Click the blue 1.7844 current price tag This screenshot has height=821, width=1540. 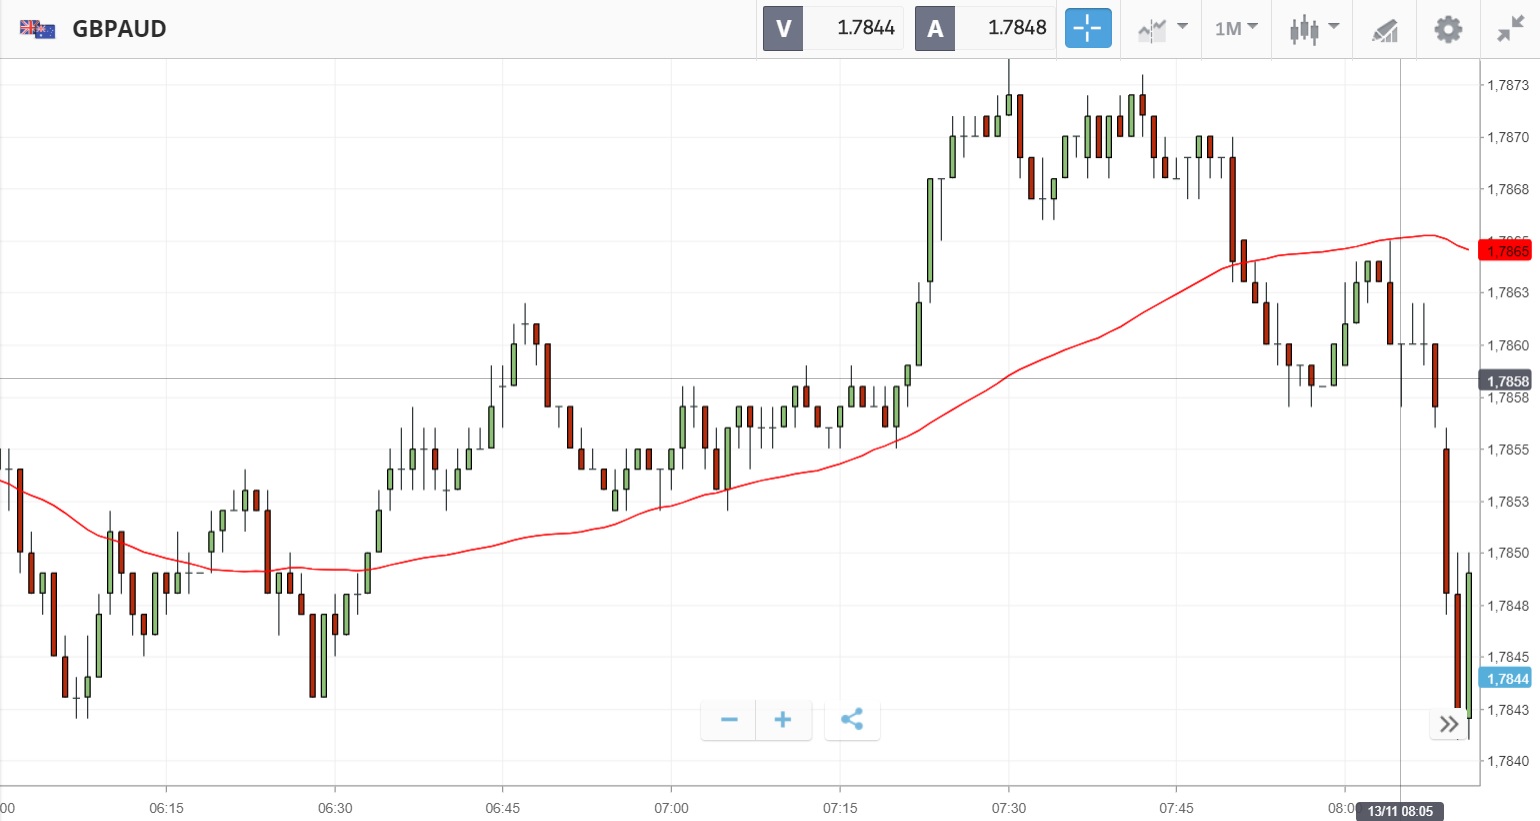[1505, 679]
